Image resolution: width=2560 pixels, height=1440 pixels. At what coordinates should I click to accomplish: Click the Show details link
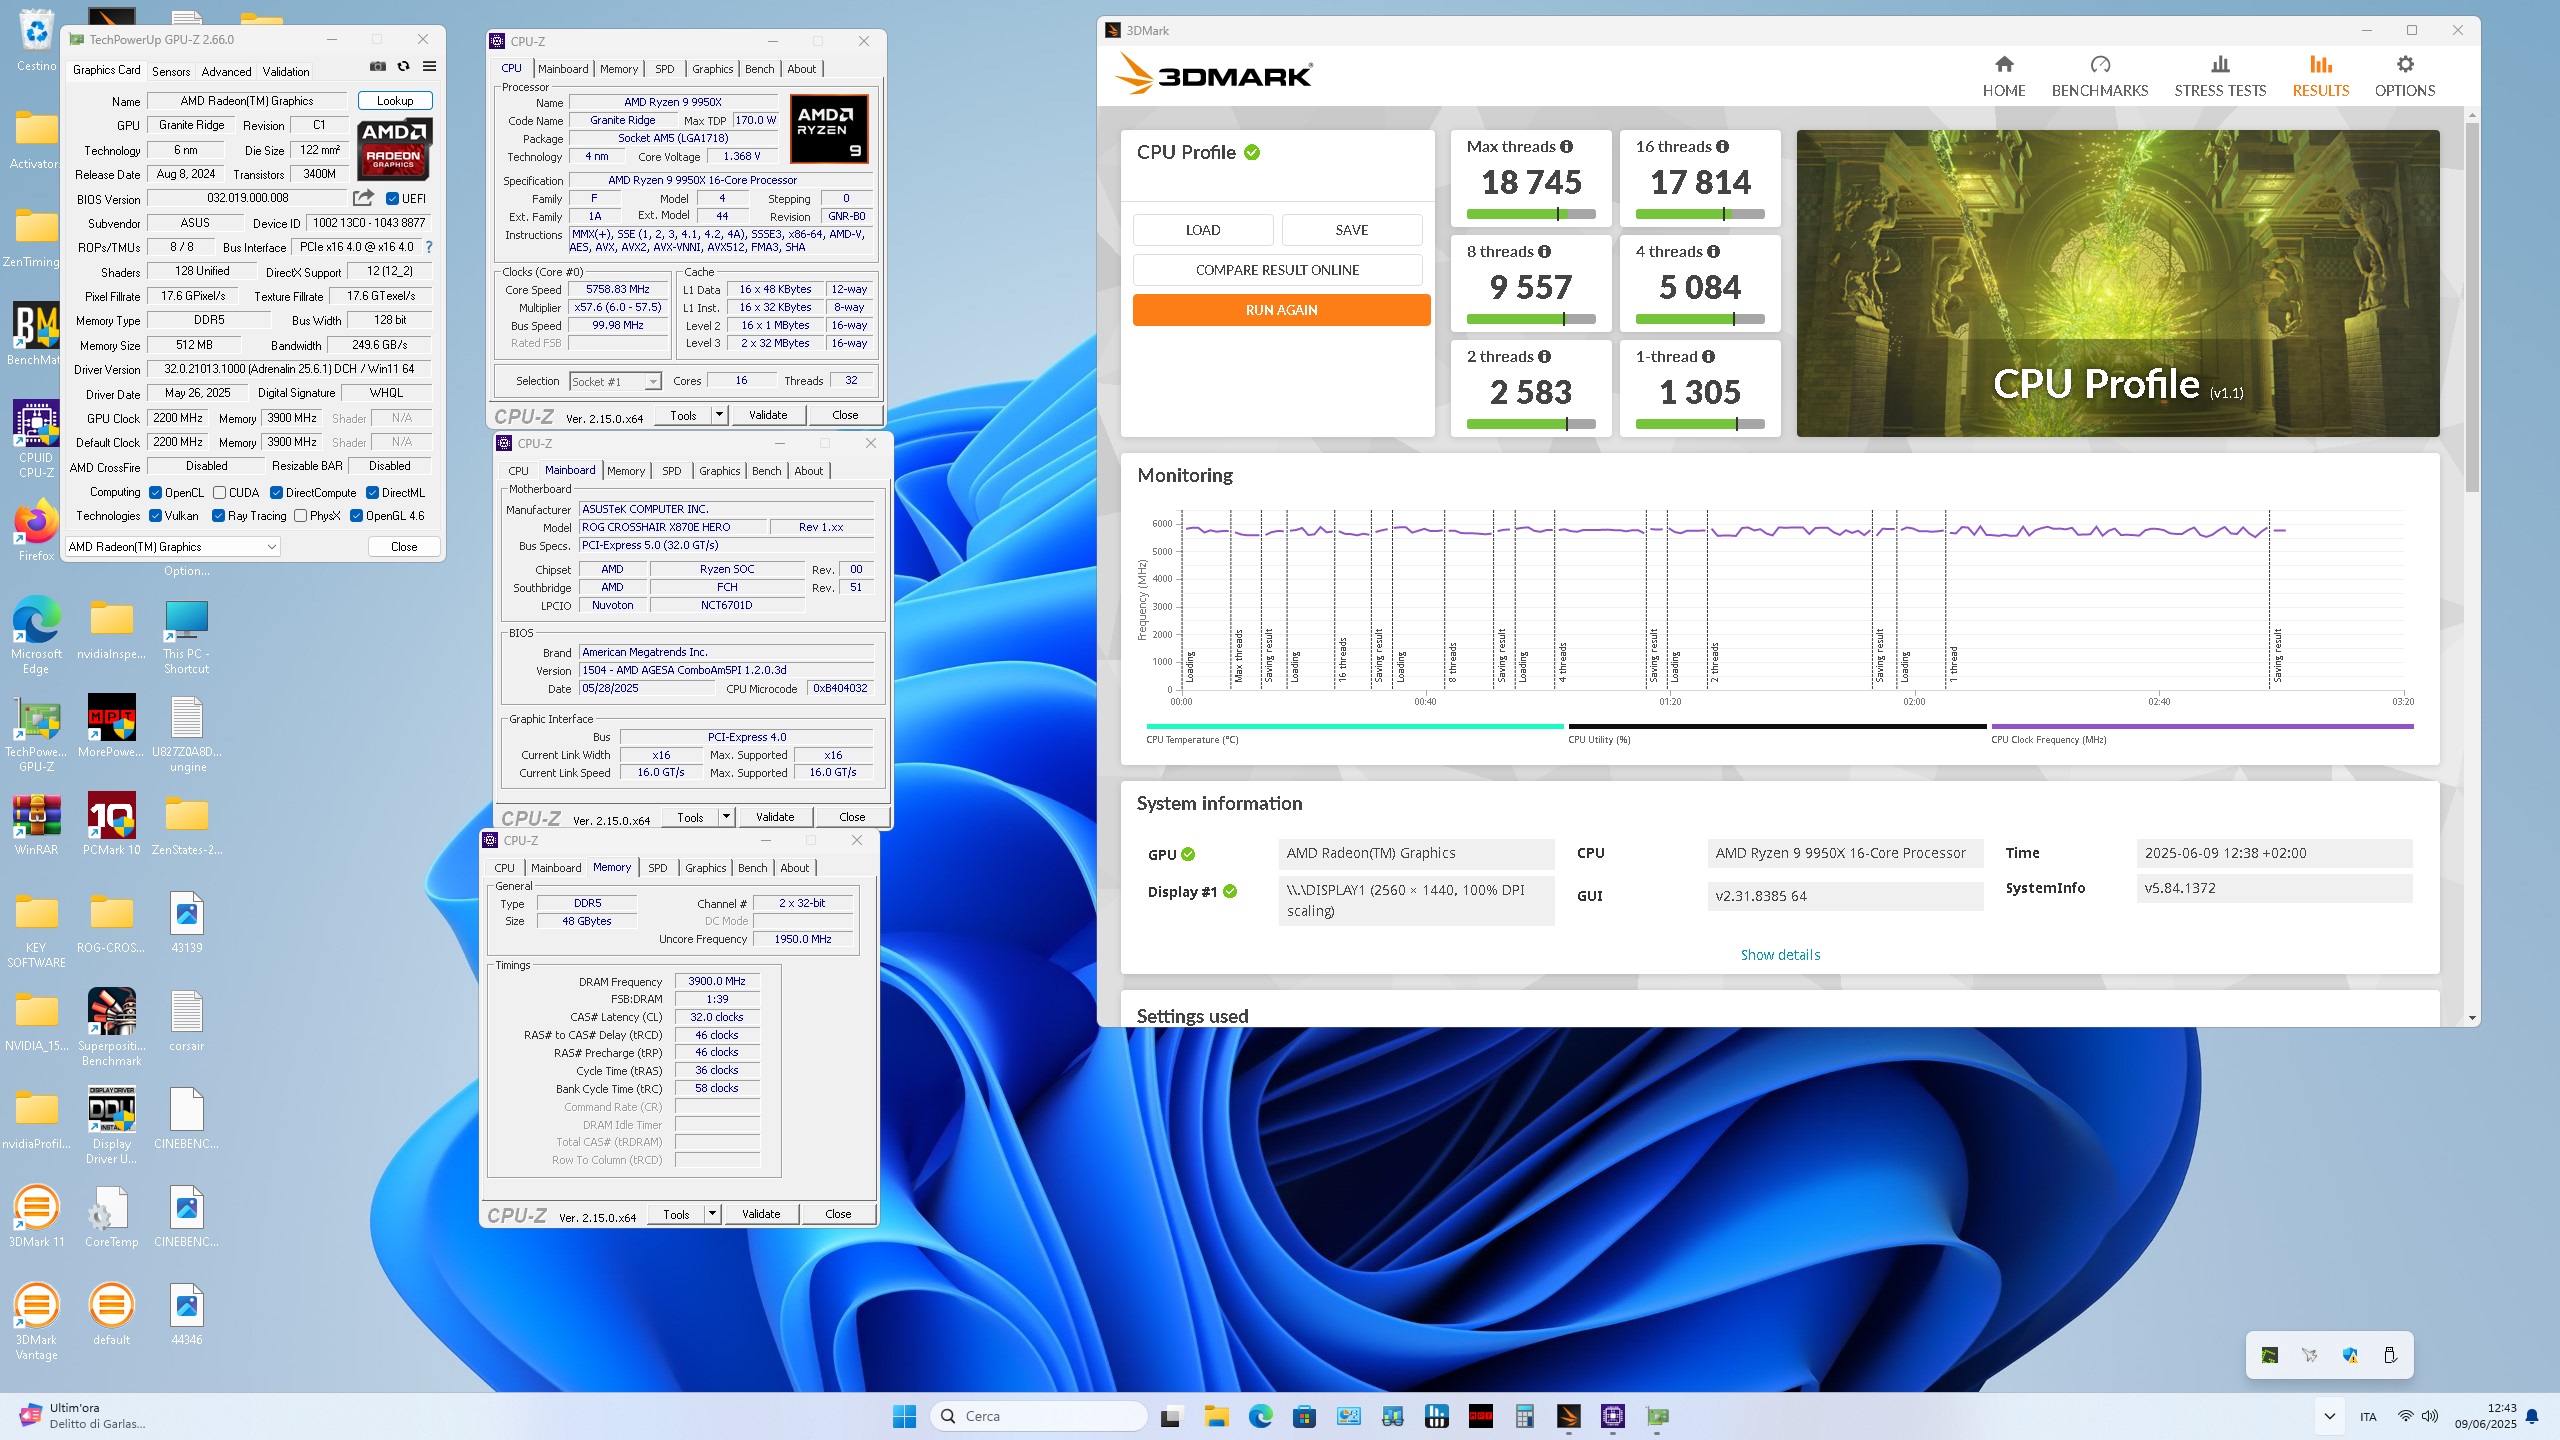[x=1780, y=955]
